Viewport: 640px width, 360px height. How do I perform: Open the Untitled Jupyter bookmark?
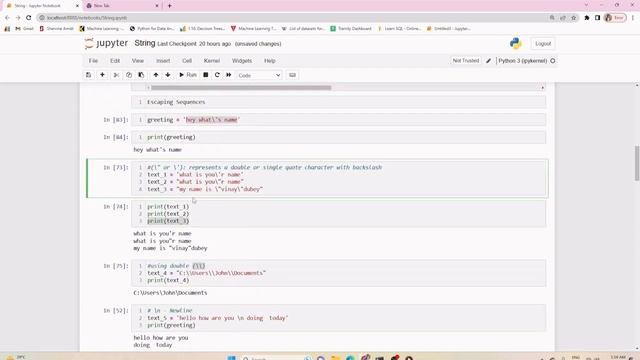[x=448, y=29]
